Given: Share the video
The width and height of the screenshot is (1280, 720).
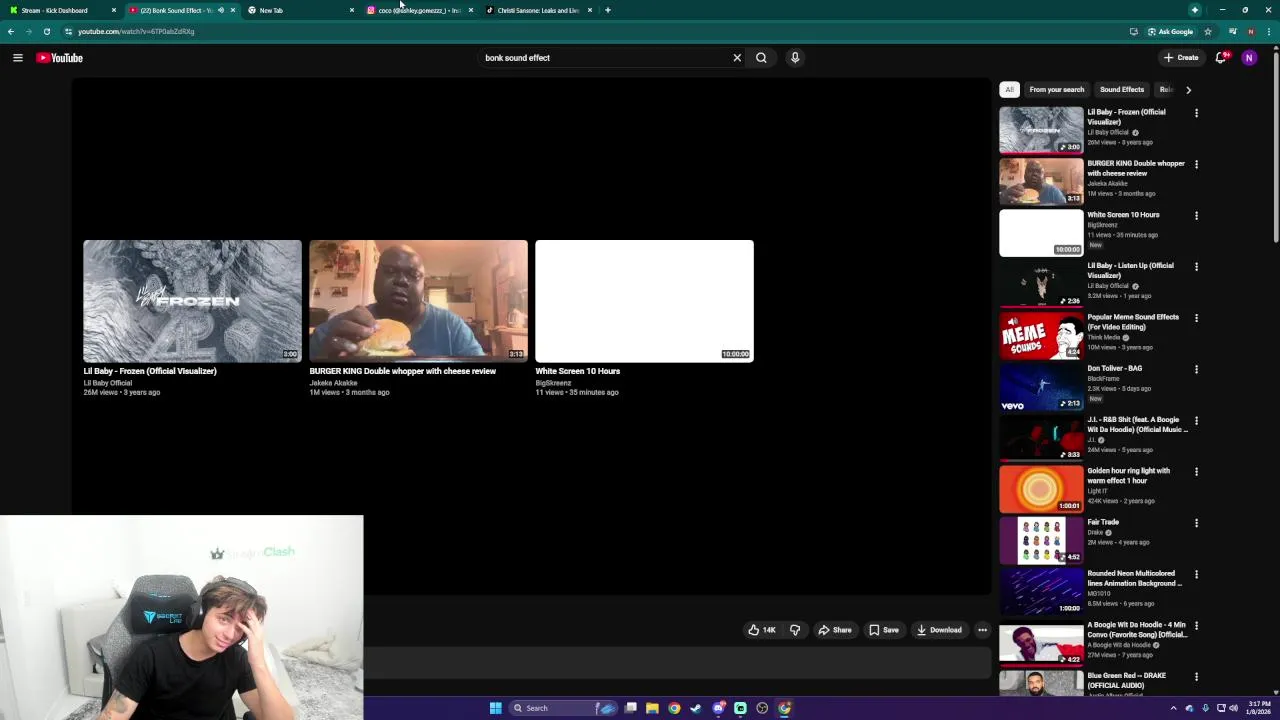Looking at the screenshot, I should [x=834, y=630].
